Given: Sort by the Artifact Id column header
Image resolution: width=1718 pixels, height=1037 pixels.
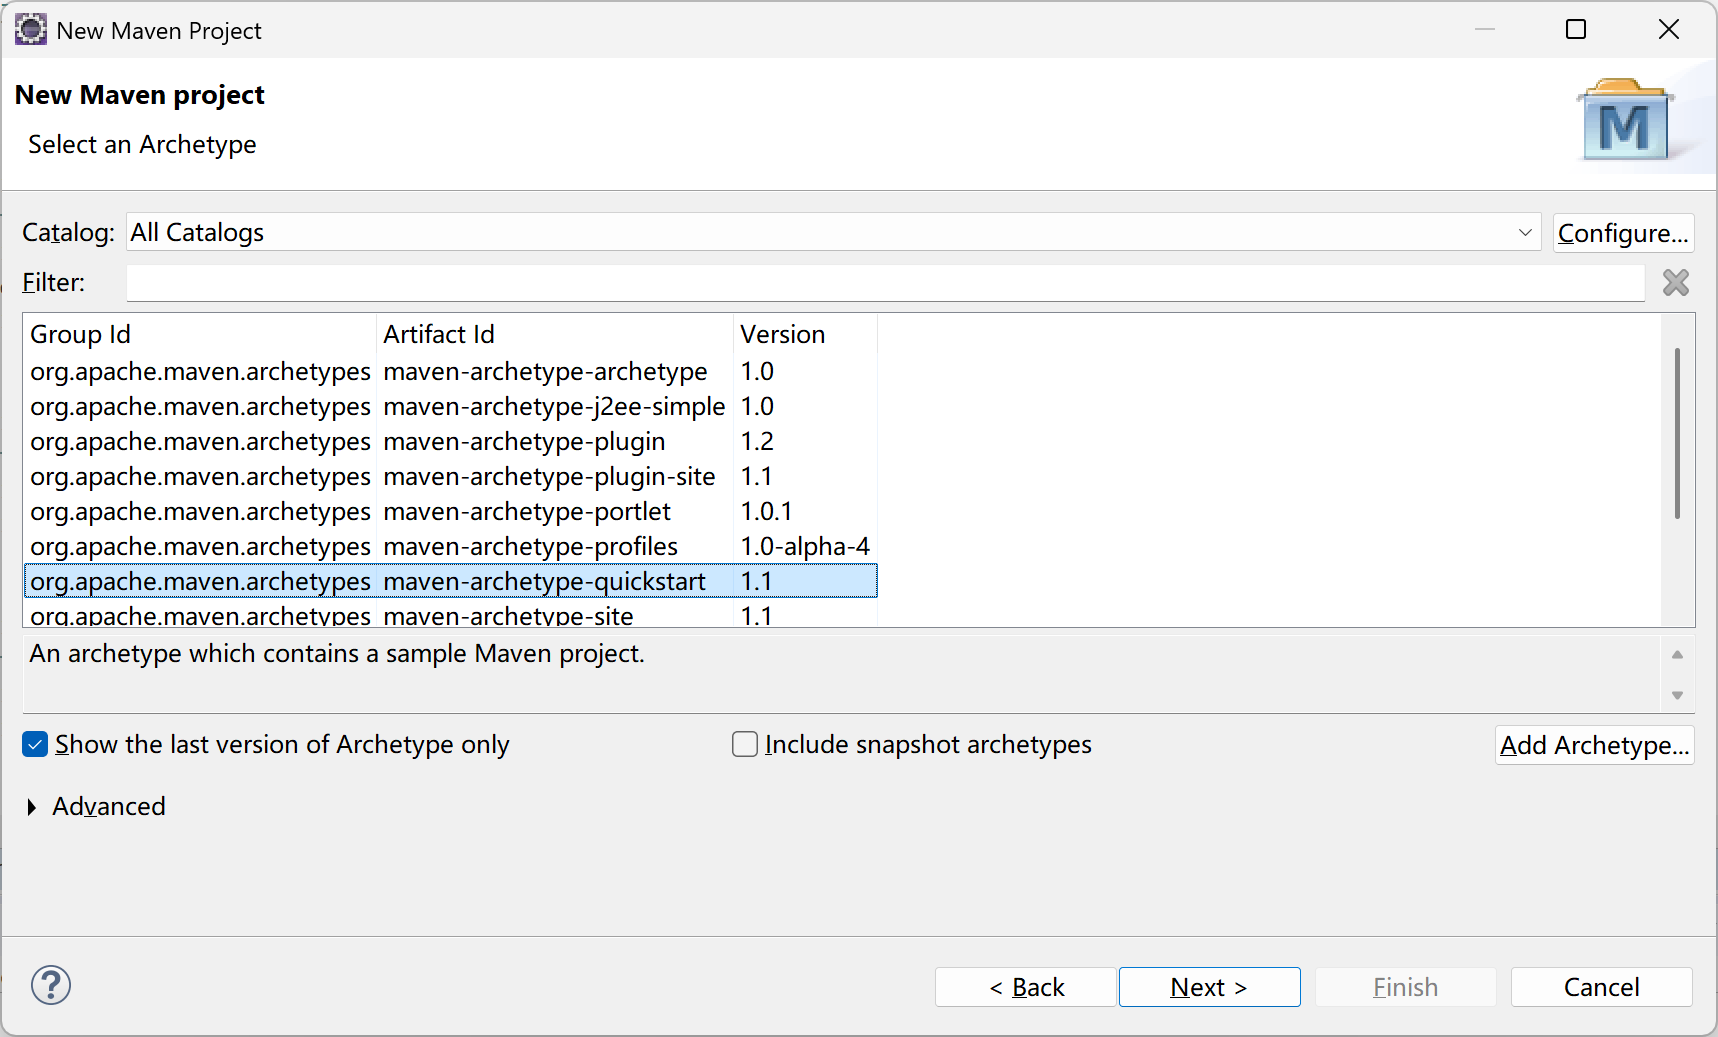Looking at the screenshot, I should (x=555, y=334).
